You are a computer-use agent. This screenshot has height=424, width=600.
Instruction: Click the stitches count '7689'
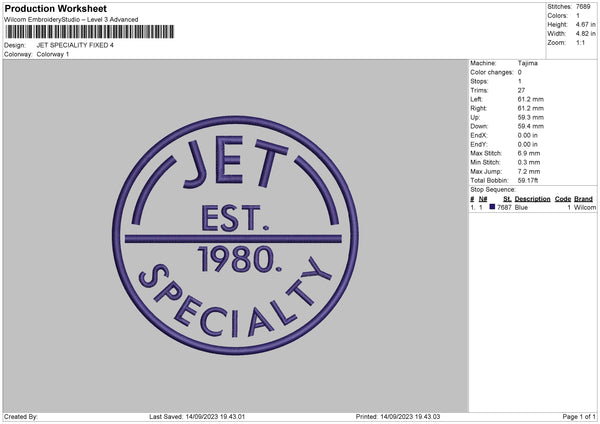[x=584, y=7]
